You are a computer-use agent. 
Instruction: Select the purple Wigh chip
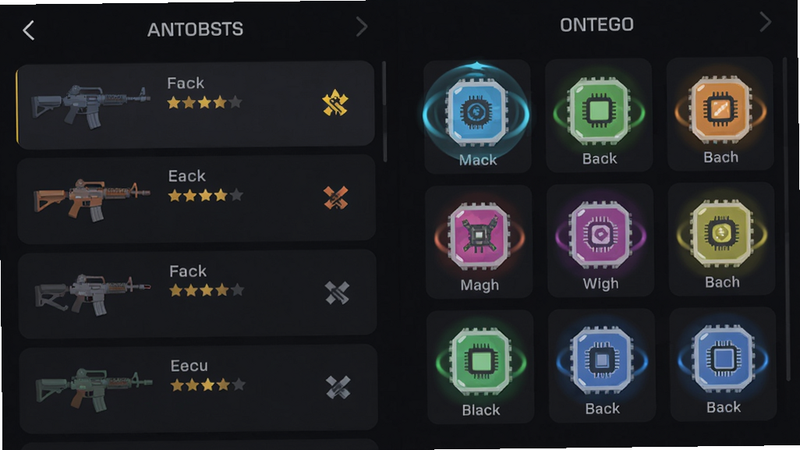[x=600, y=235]
